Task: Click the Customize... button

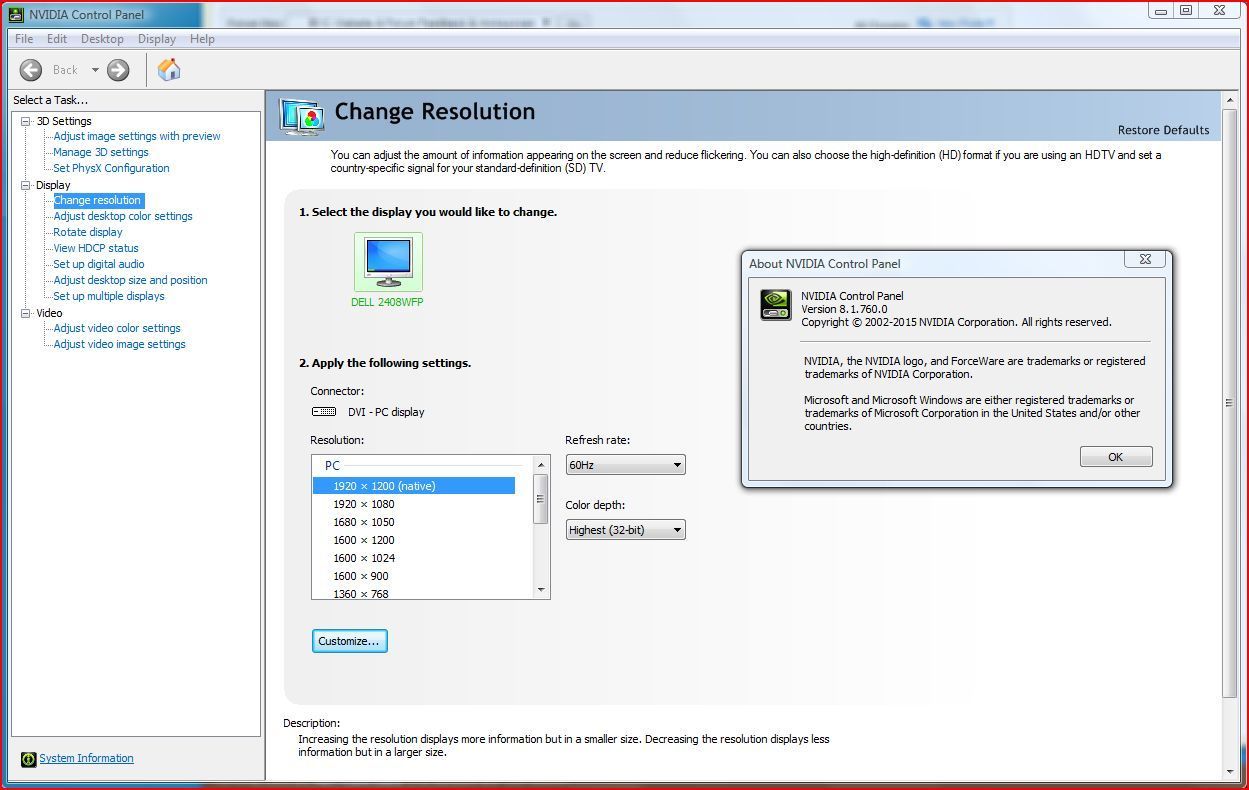Action: pos(349,641)
